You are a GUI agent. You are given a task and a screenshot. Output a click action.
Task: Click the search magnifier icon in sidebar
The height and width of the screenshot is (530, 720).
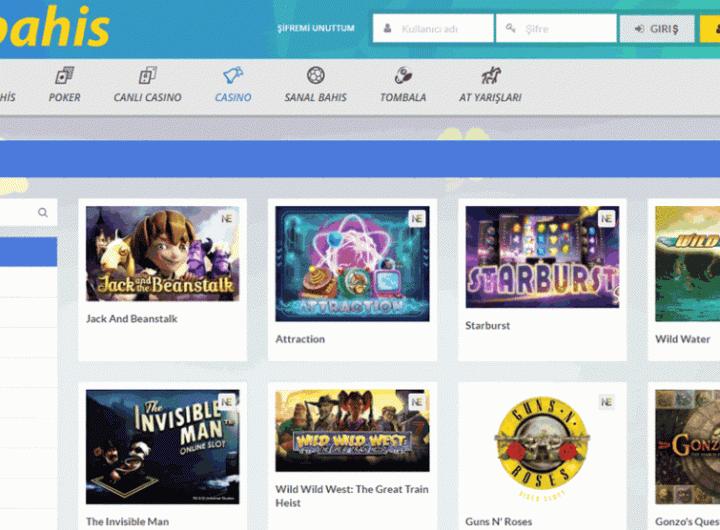[43, 213]
